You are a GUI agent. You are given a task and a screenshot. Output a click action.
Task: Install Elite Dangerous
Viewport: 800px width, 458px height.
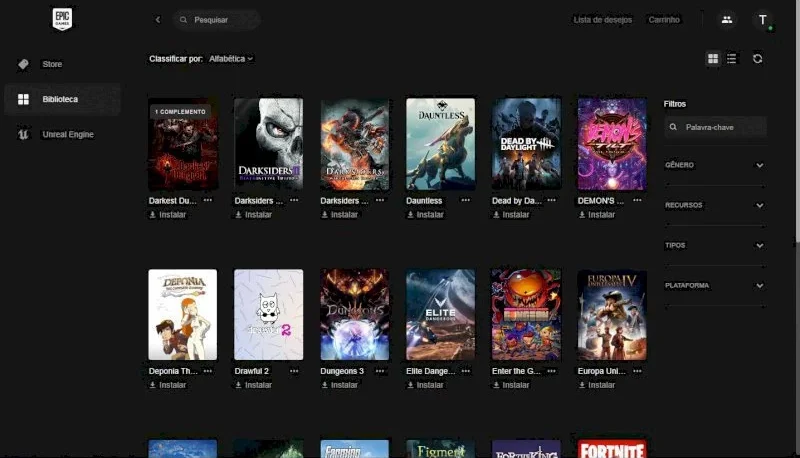point(425,385)
